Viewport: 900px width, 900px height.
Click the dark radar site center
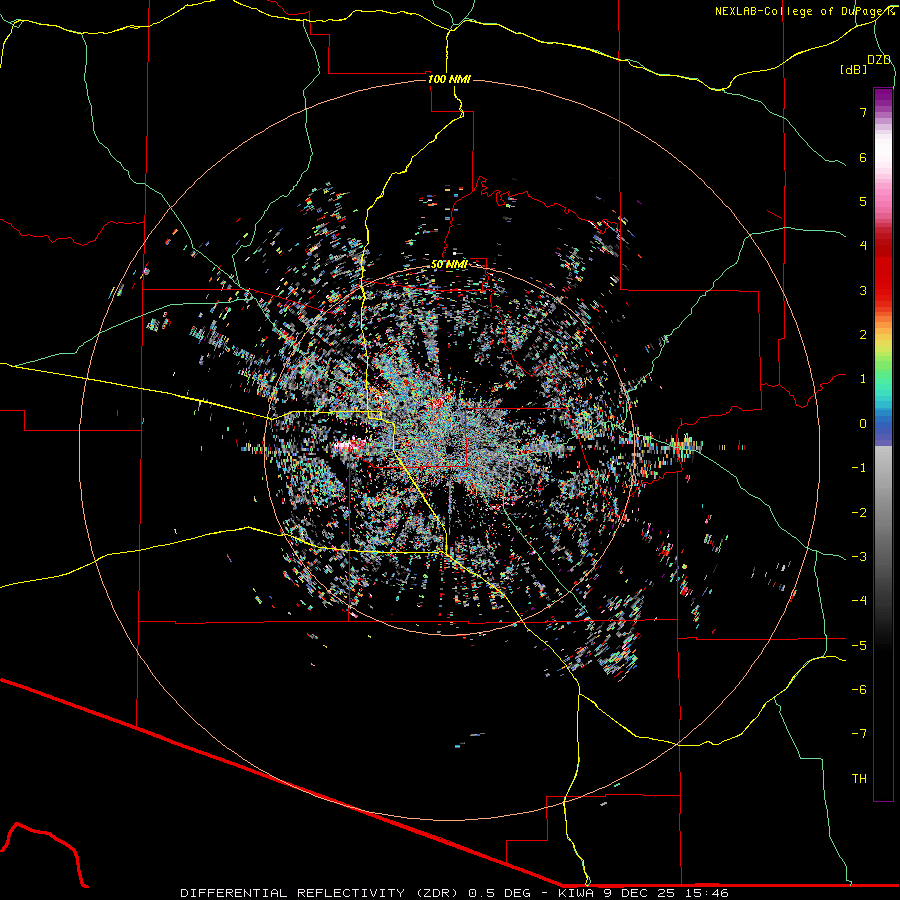(448, 449)
